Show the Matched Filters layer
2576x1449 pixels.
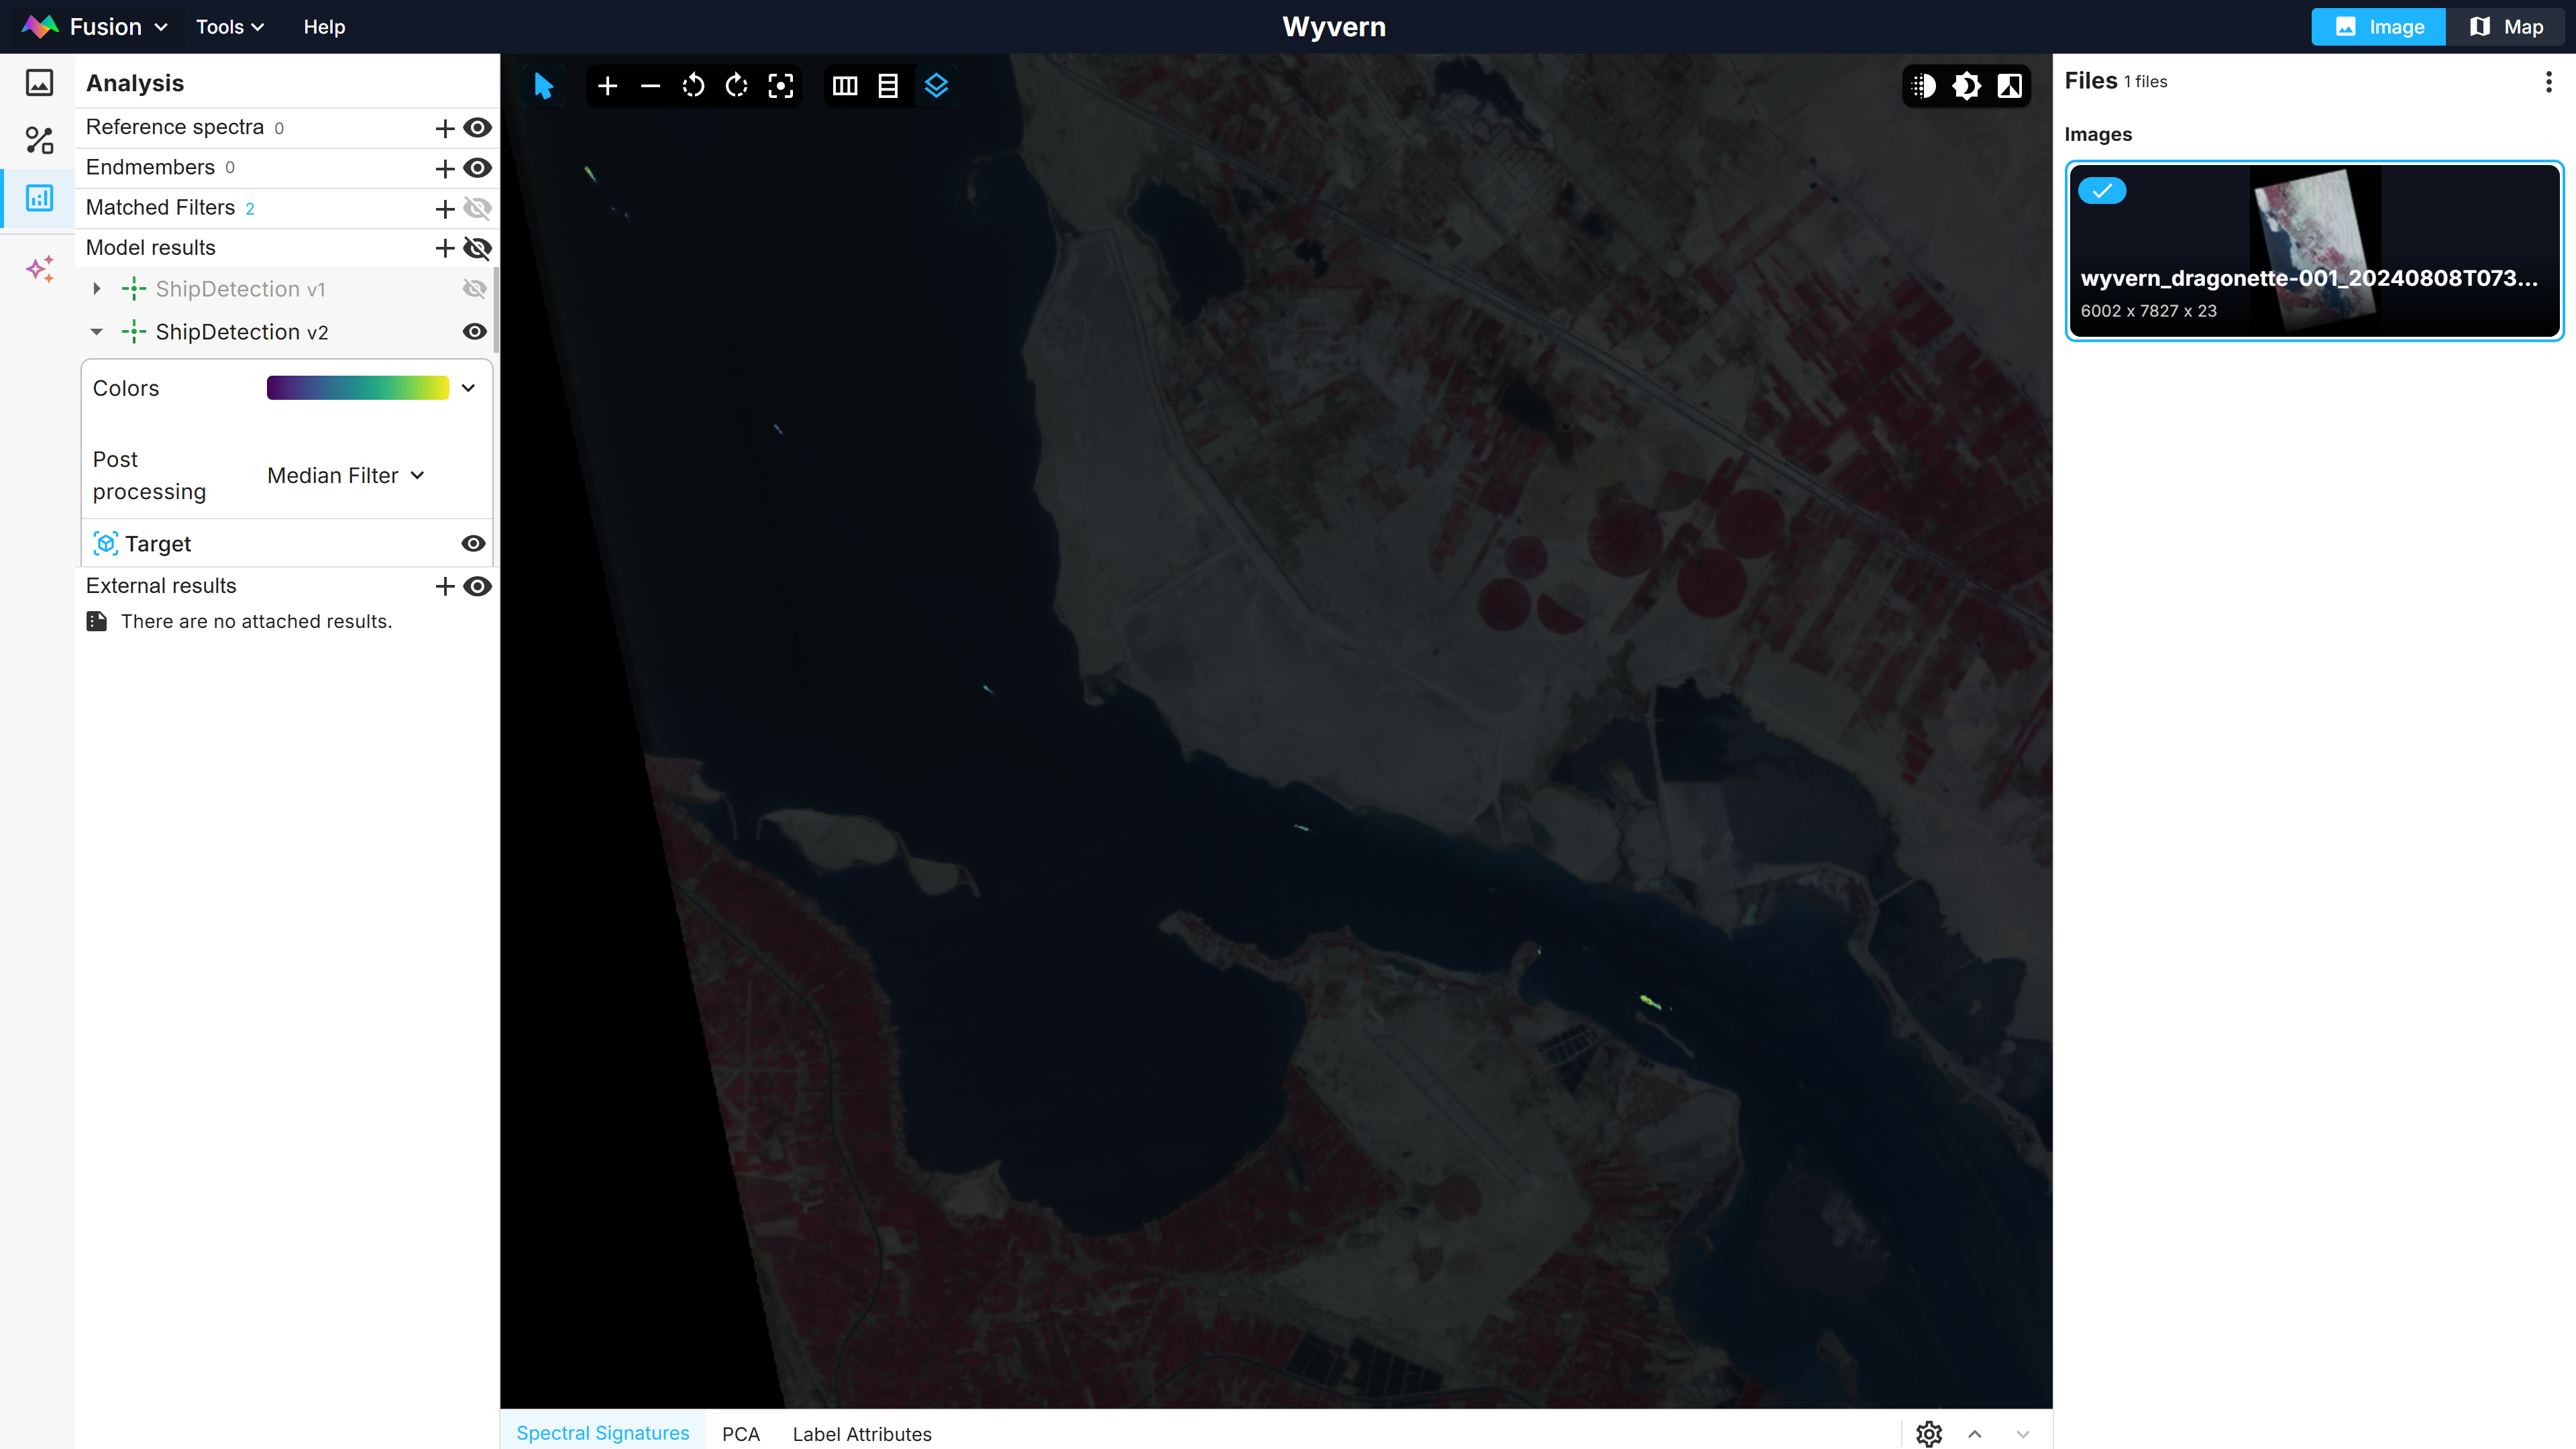477,208
